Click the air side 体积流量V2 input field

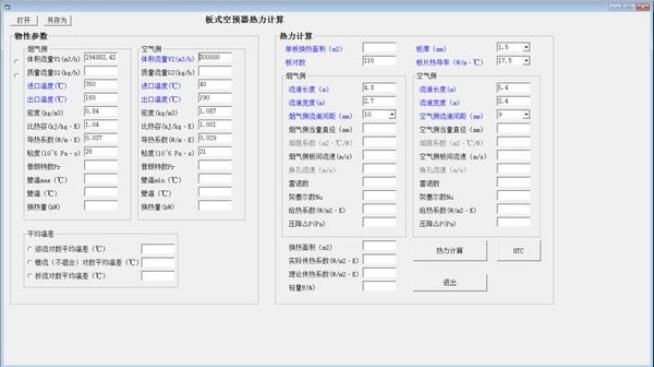215,58
